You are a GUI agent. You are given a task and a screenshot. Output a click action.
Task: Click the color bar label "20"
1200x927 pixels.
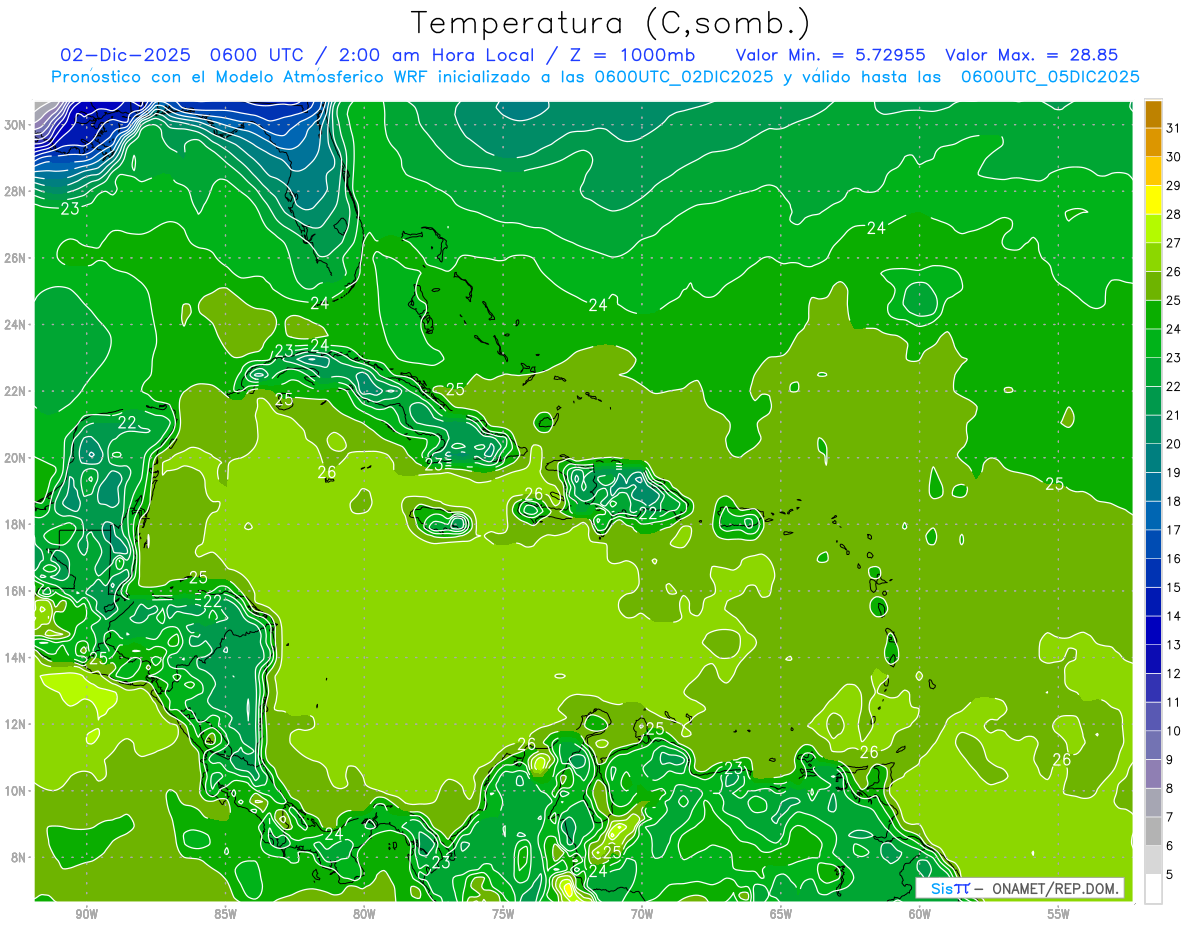coord(1174,444)
